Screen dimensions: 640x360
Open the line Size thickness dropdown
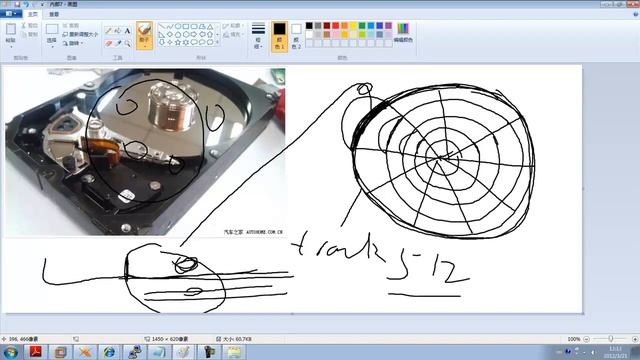(x=258, y=36)
